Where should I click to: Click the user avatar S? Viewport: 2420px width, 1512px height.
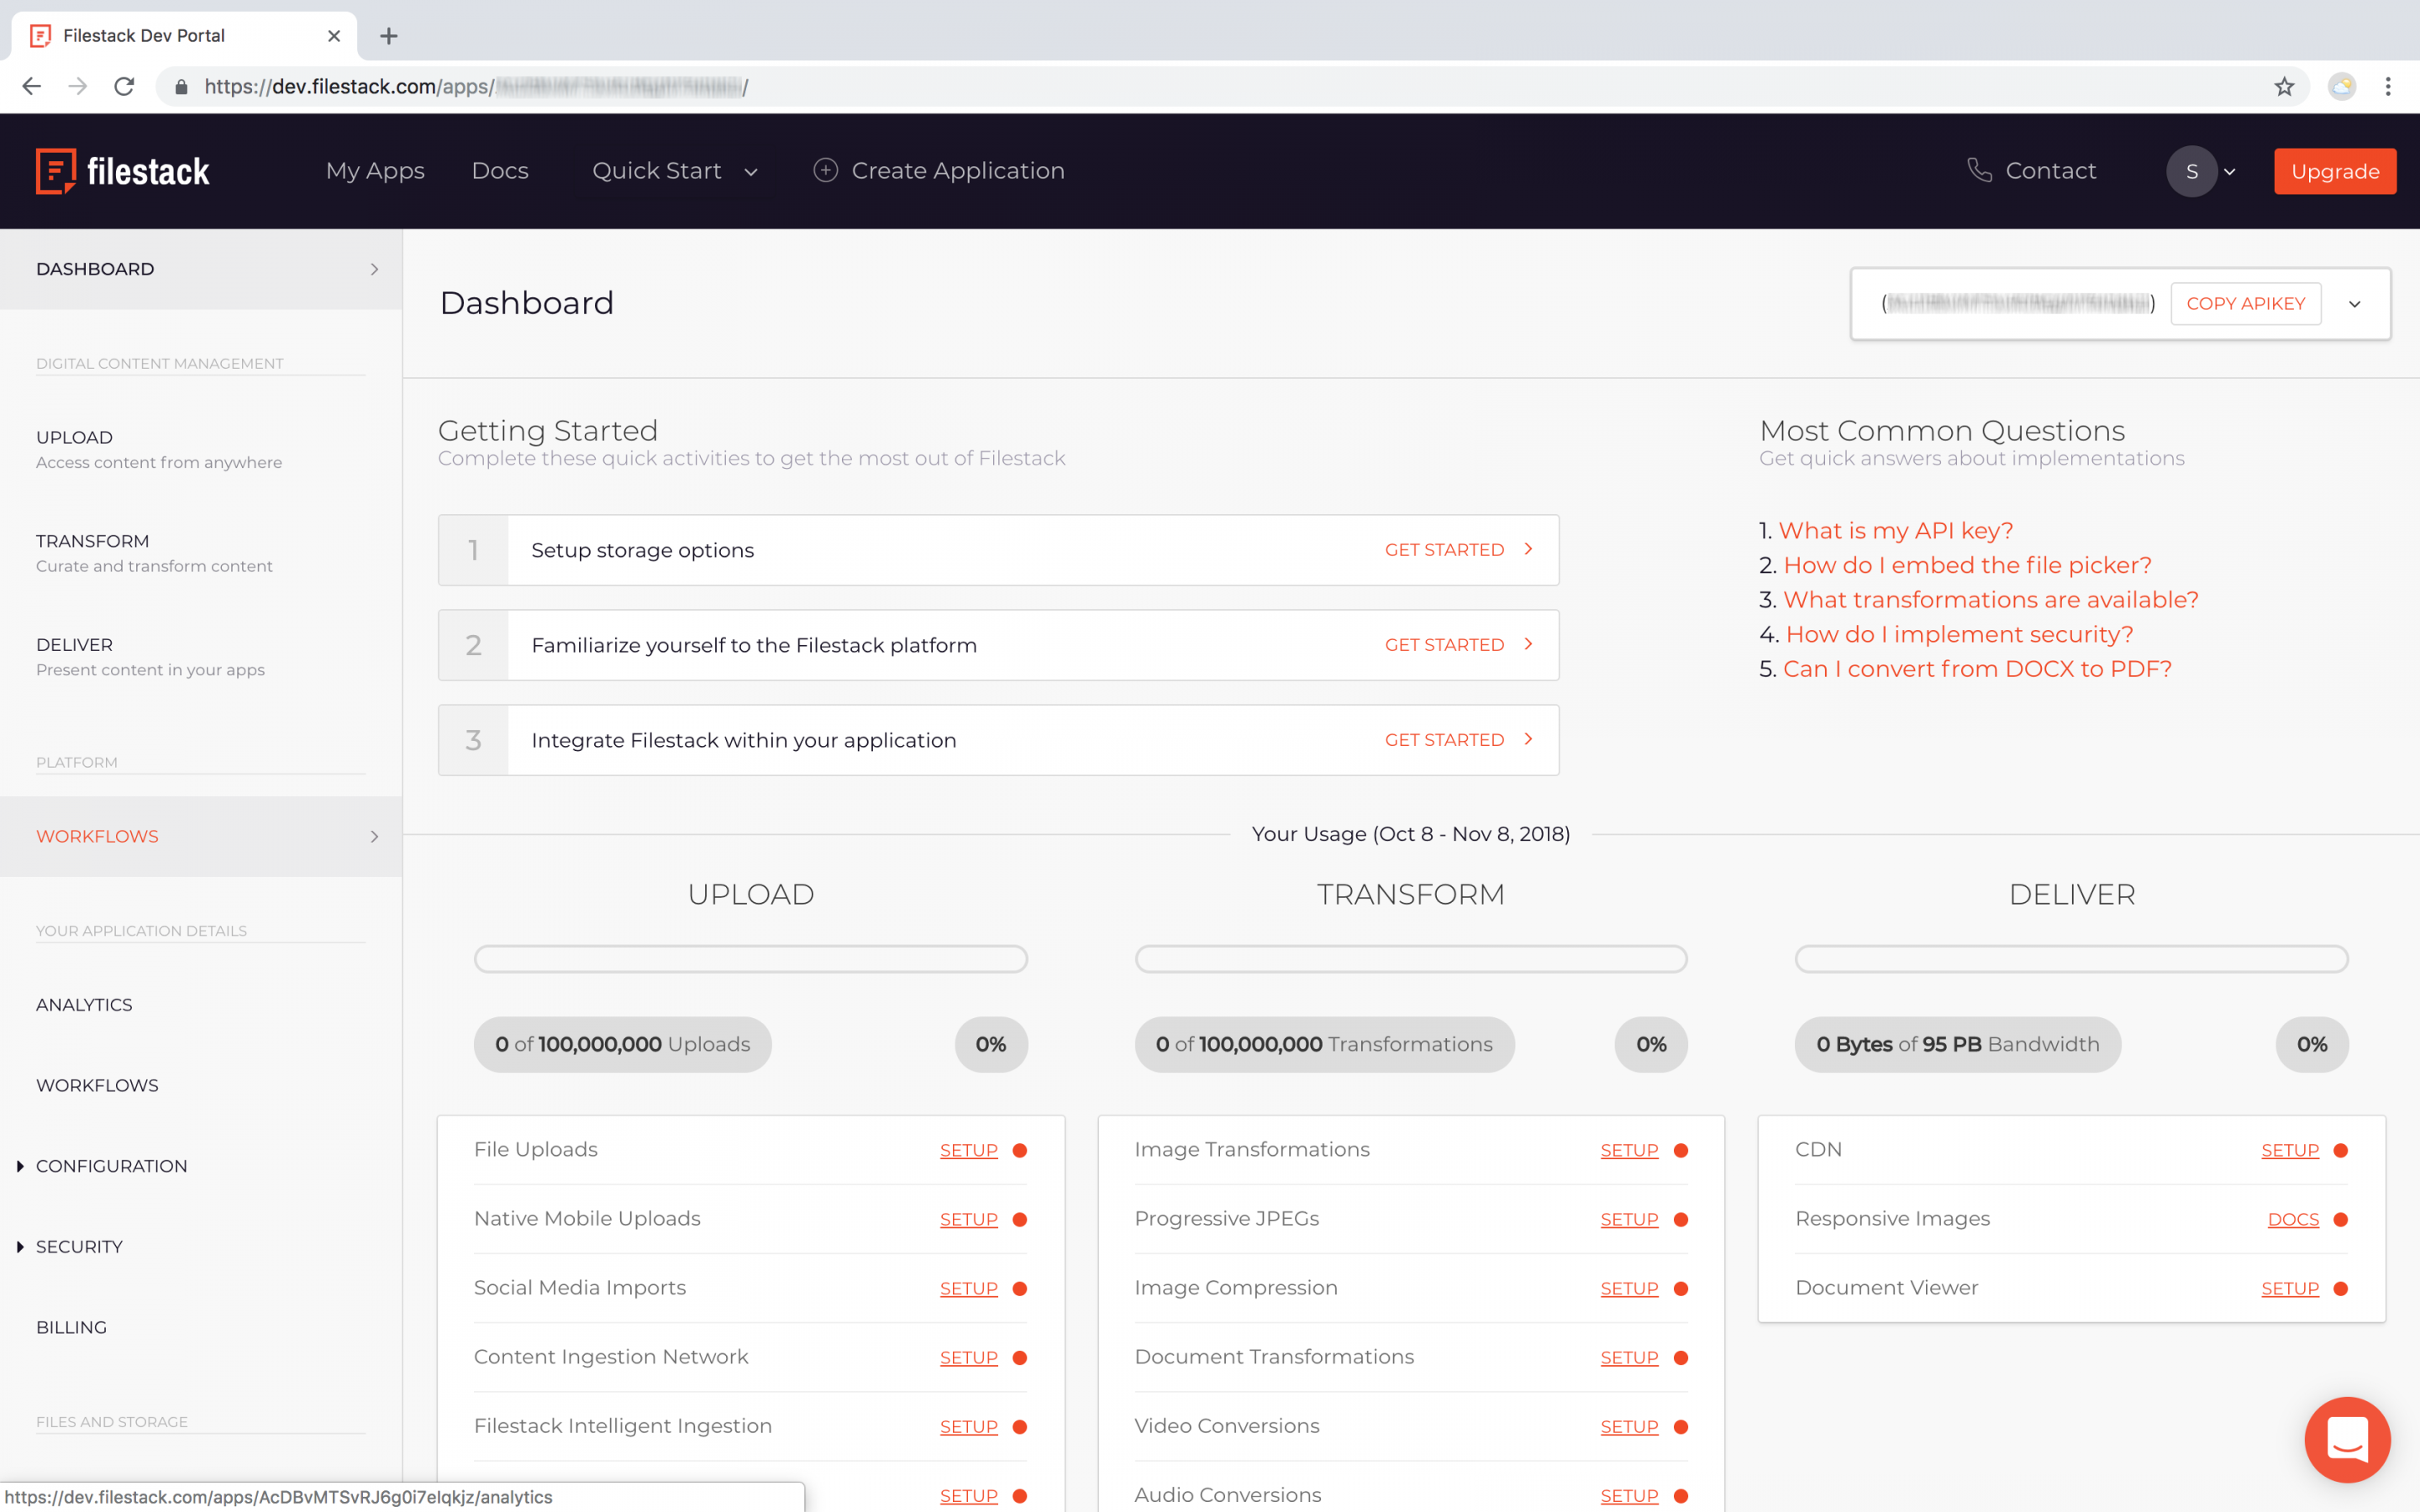point(2191,171)
